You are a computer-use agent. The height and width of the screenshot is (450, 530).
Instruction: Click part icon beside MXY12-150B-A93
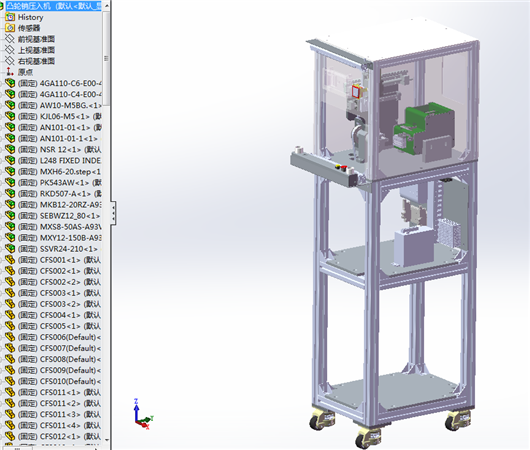pyautogui.click(x=10, y=238)
